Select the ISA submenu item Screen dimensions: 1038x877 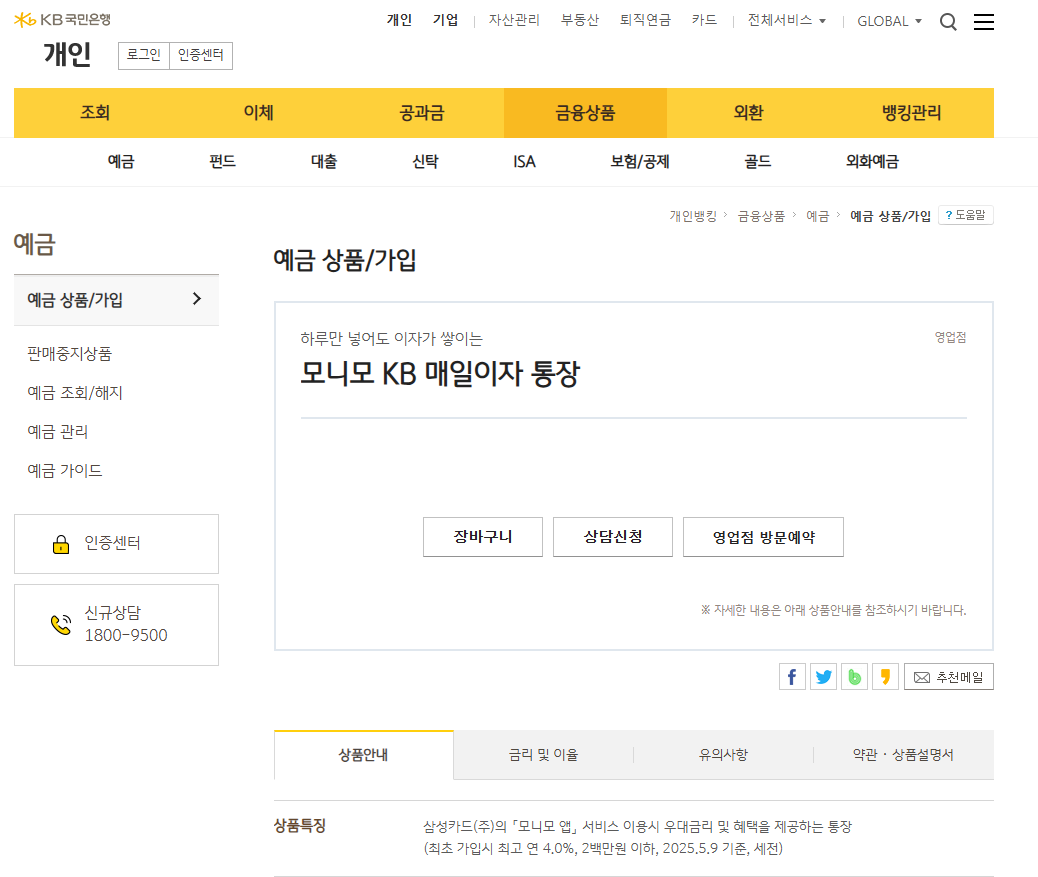click(x=524, y=162)
